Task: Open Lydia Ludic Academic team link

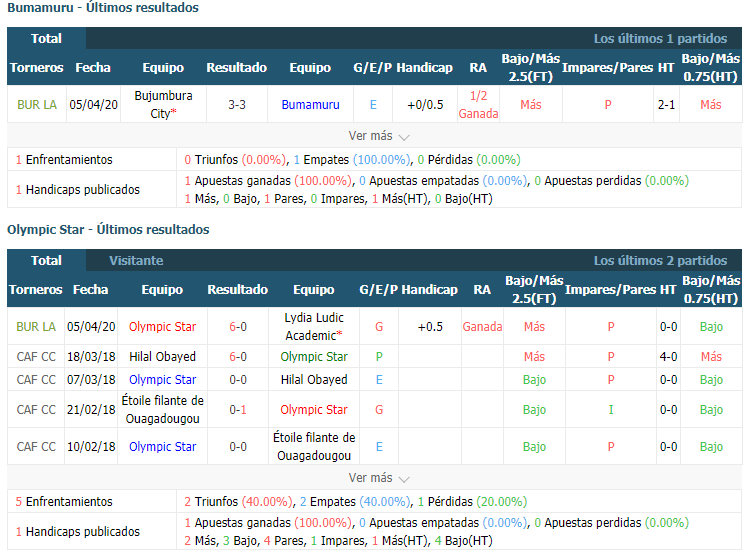Action: point(314,327)
